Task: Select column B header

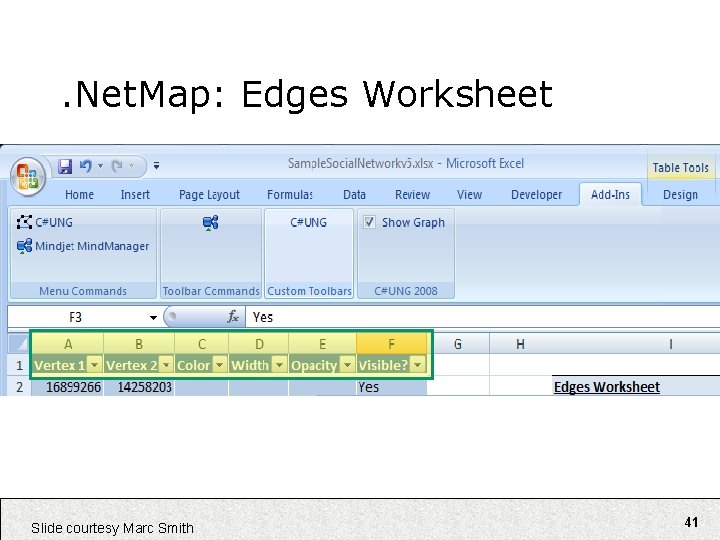Action: 139,344
